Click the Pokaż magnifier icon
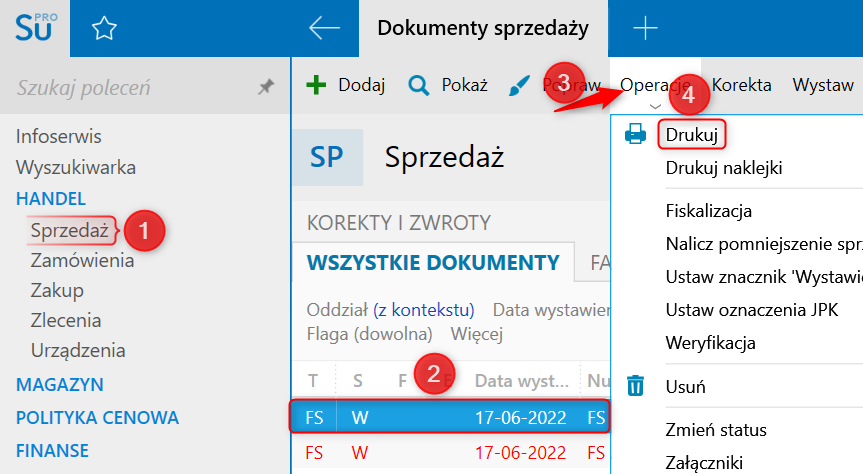The image size is (863, 474). 419,85
